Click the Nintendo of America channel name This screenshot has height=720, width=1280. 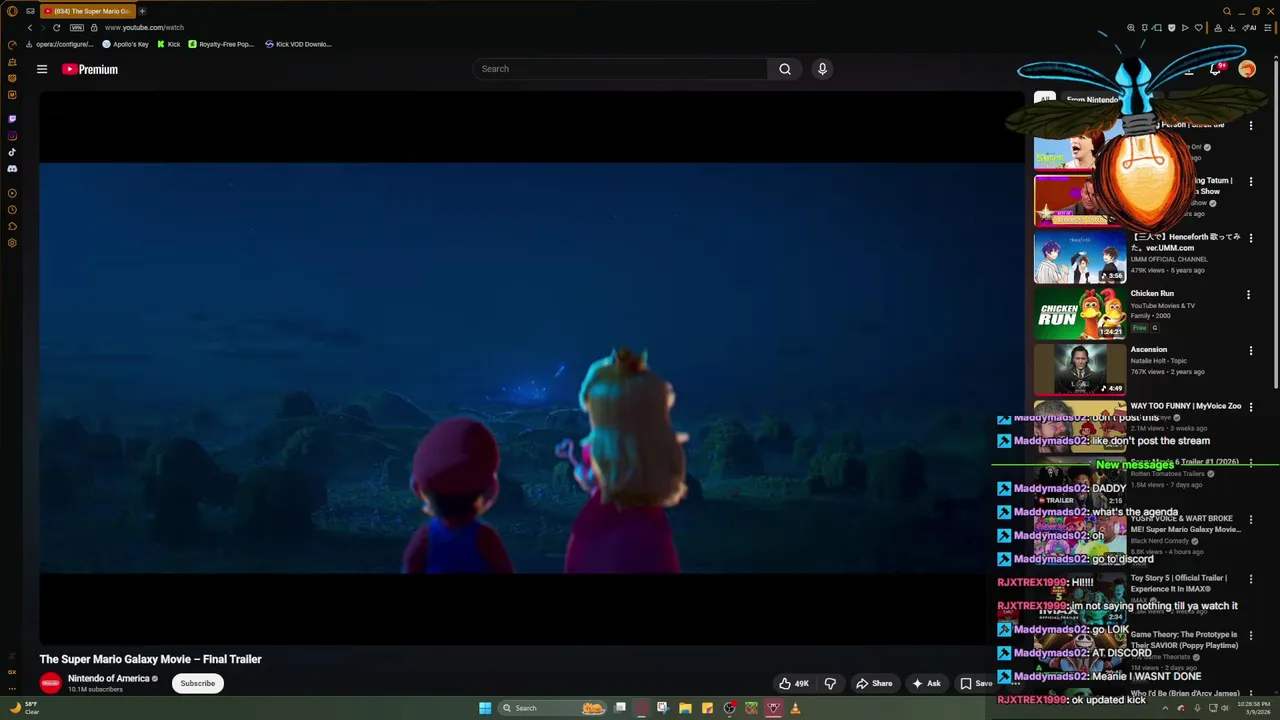[x=108, y=678]
